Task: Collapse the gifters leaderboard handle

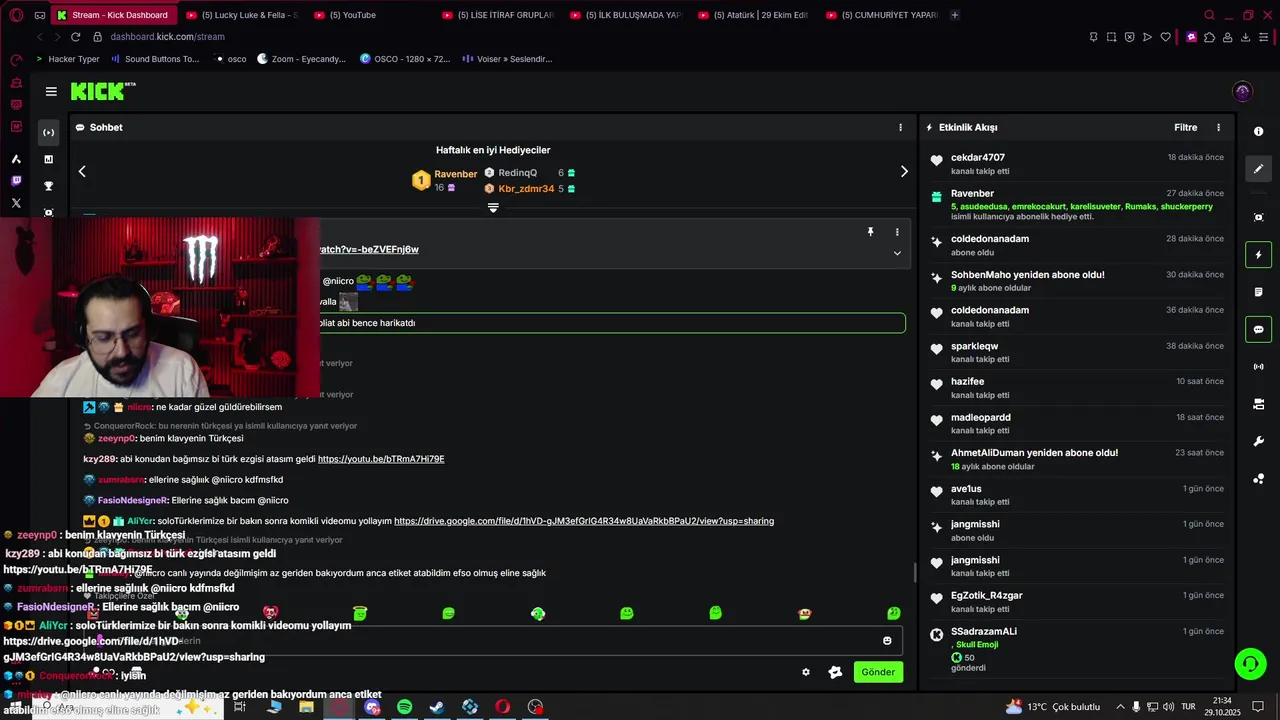Action: point(493,208)
